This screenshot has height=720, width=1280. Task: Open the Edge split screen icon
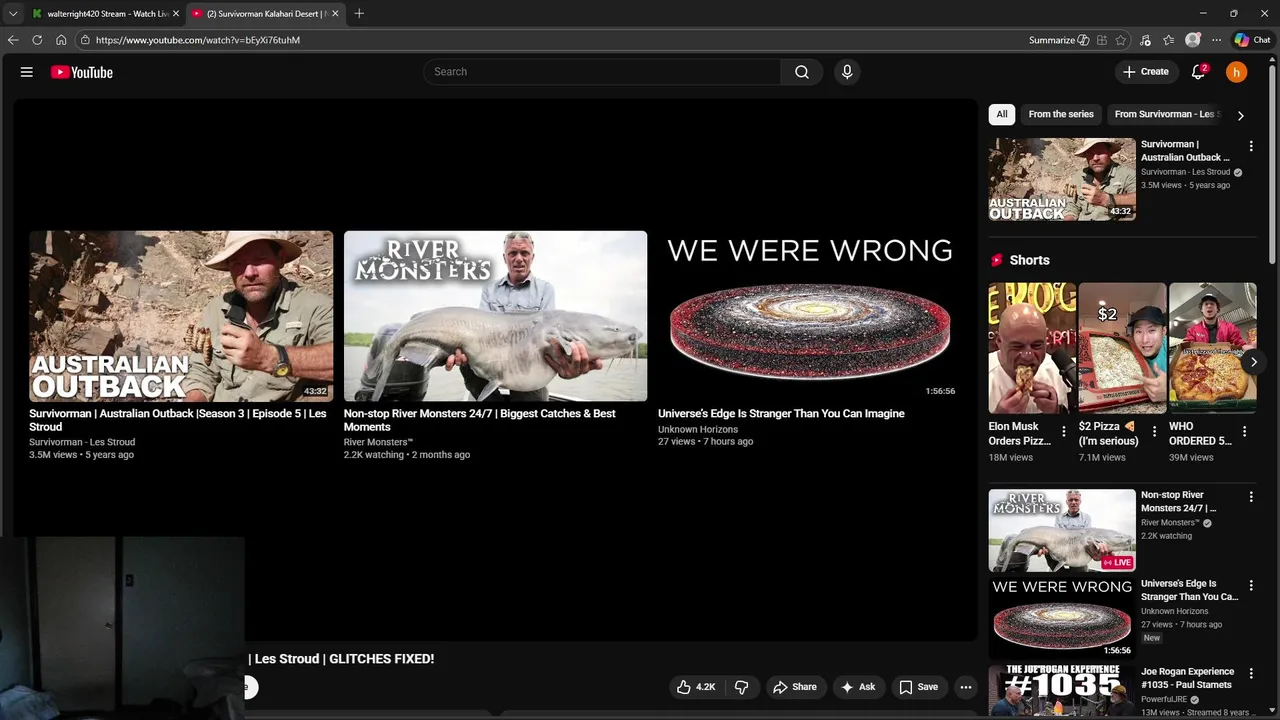click(x=1101, y=40)
